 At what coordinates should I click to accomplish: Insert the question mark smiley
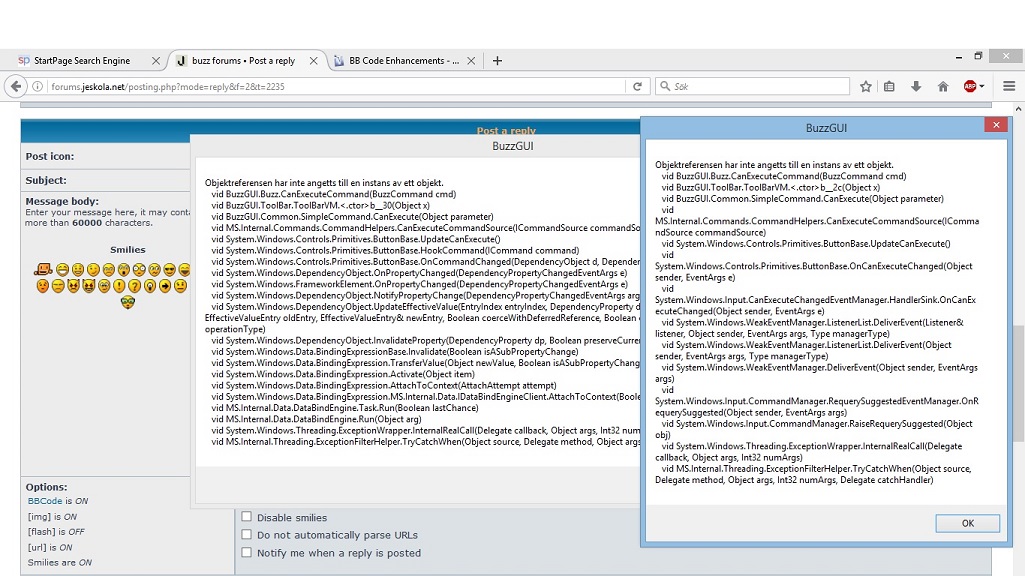(134, 286)
